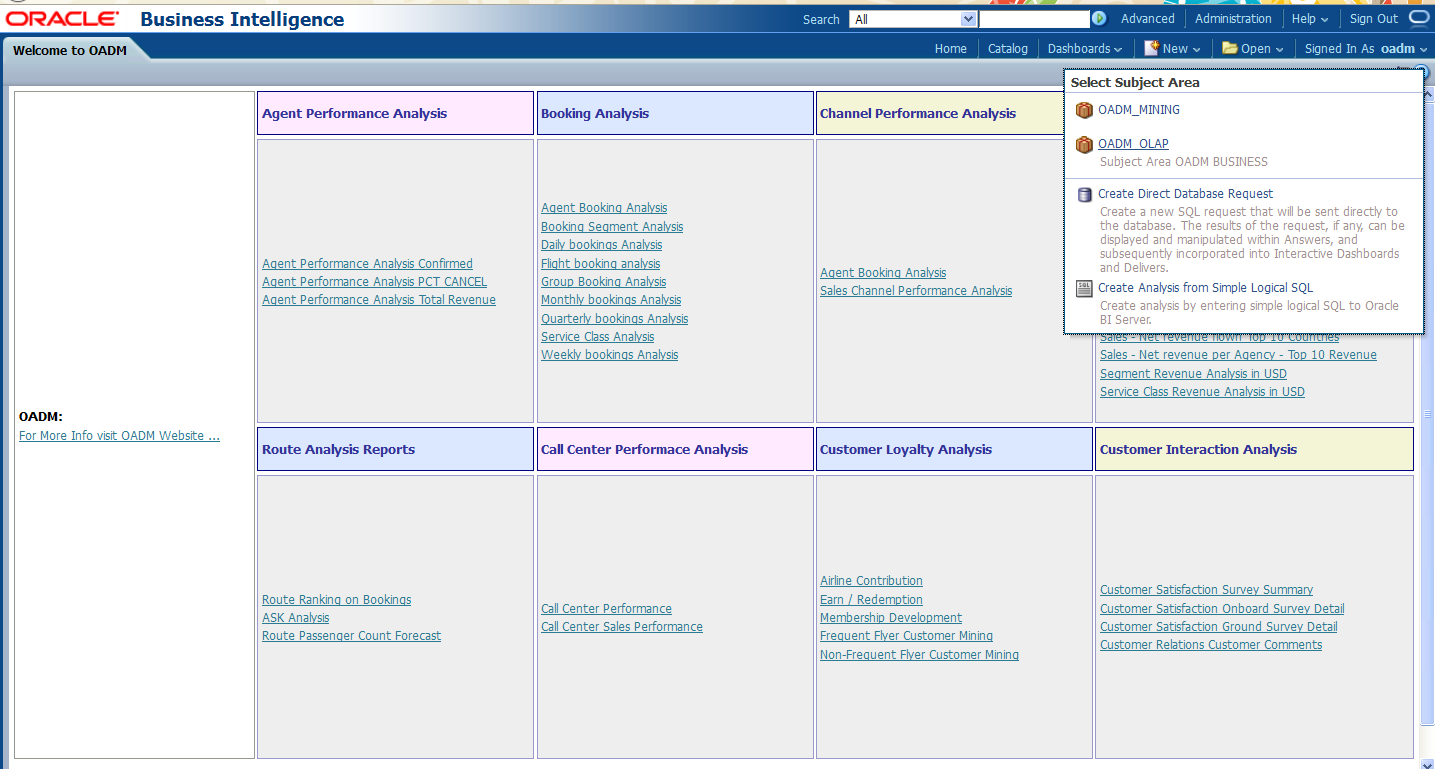Click the Oracle logo in the header

click(62, 19)
